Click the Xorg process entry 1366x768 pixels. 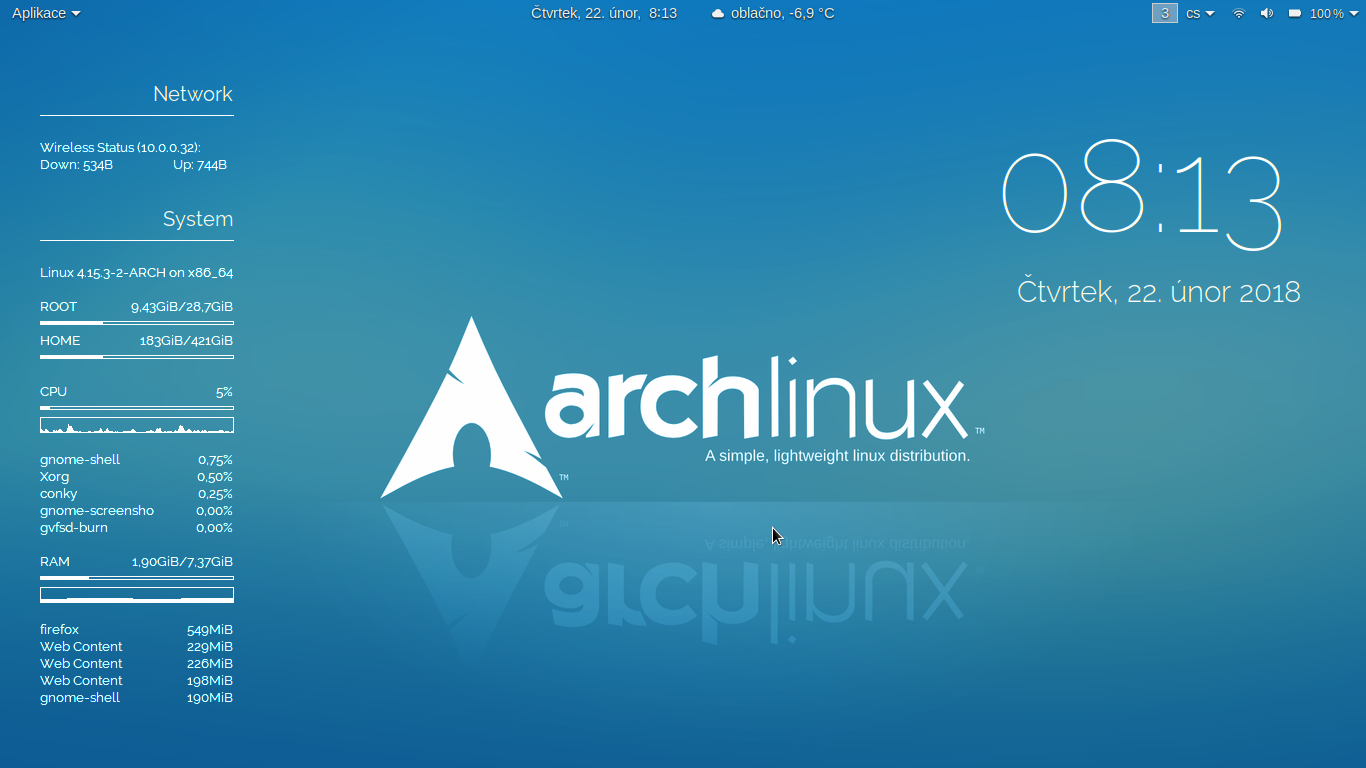point(55,477)
